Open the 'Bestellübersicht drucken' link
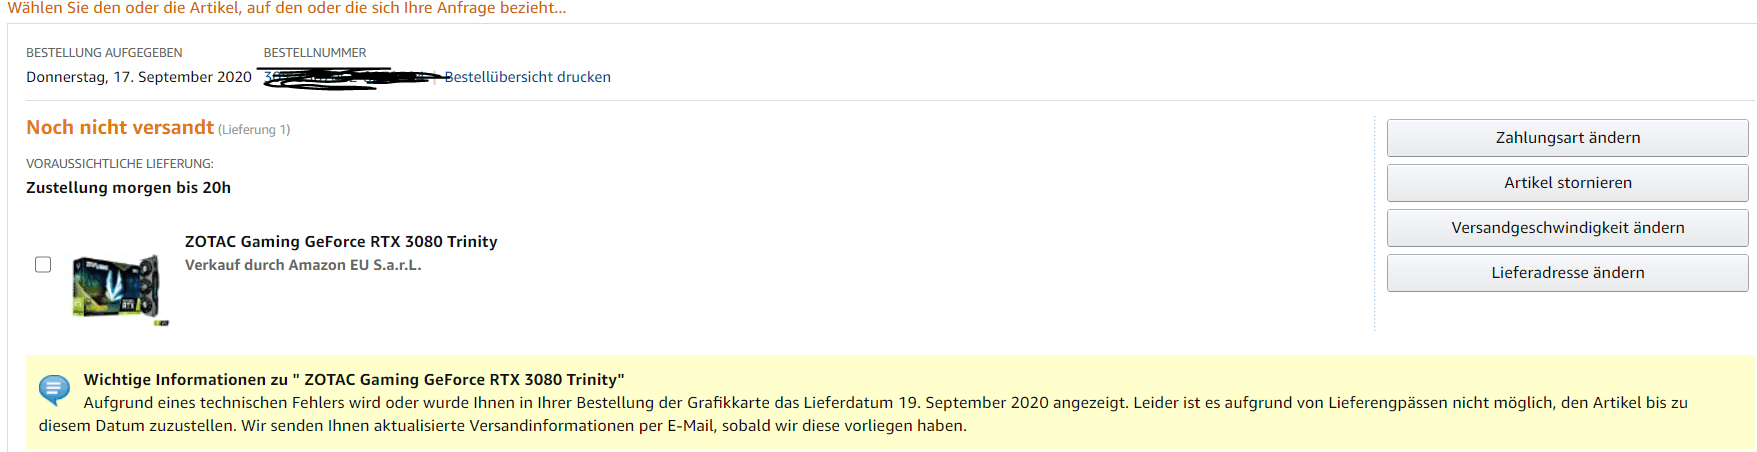1757x452 pixels. point(527,77)
